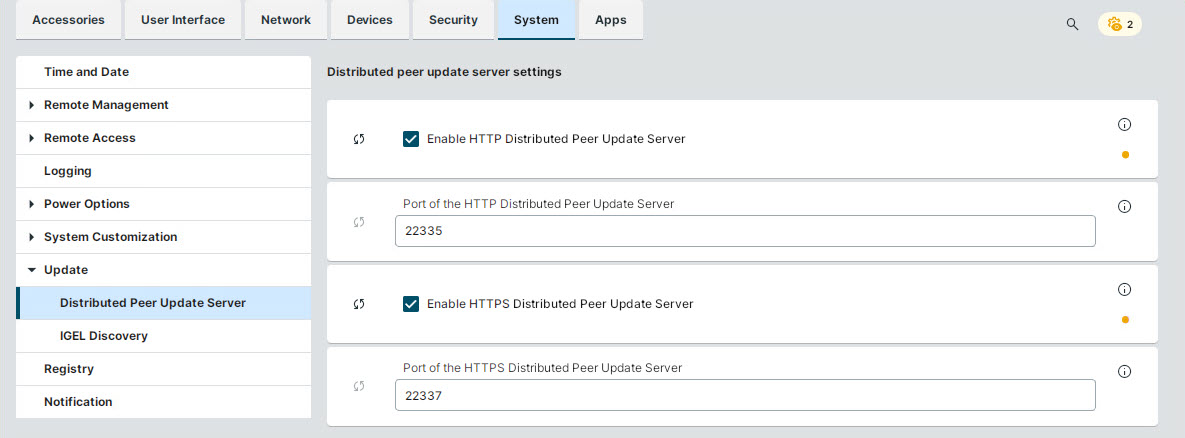The image size is (1185, 438).
Task: Reset the Enable HTTPS Distributed Peer Update Server setting
Action: (359, 304)
